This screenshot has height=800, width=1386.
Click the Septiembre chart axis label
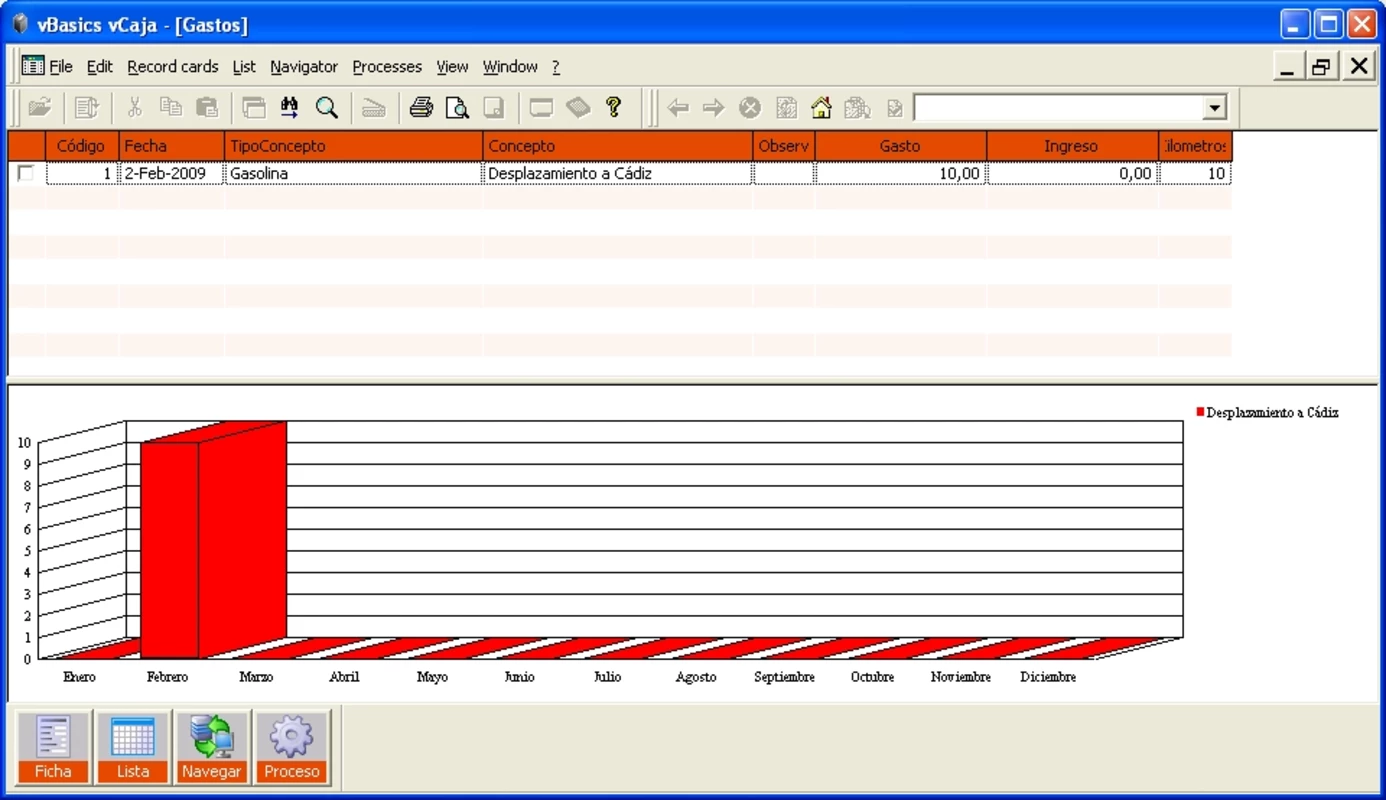784,677
